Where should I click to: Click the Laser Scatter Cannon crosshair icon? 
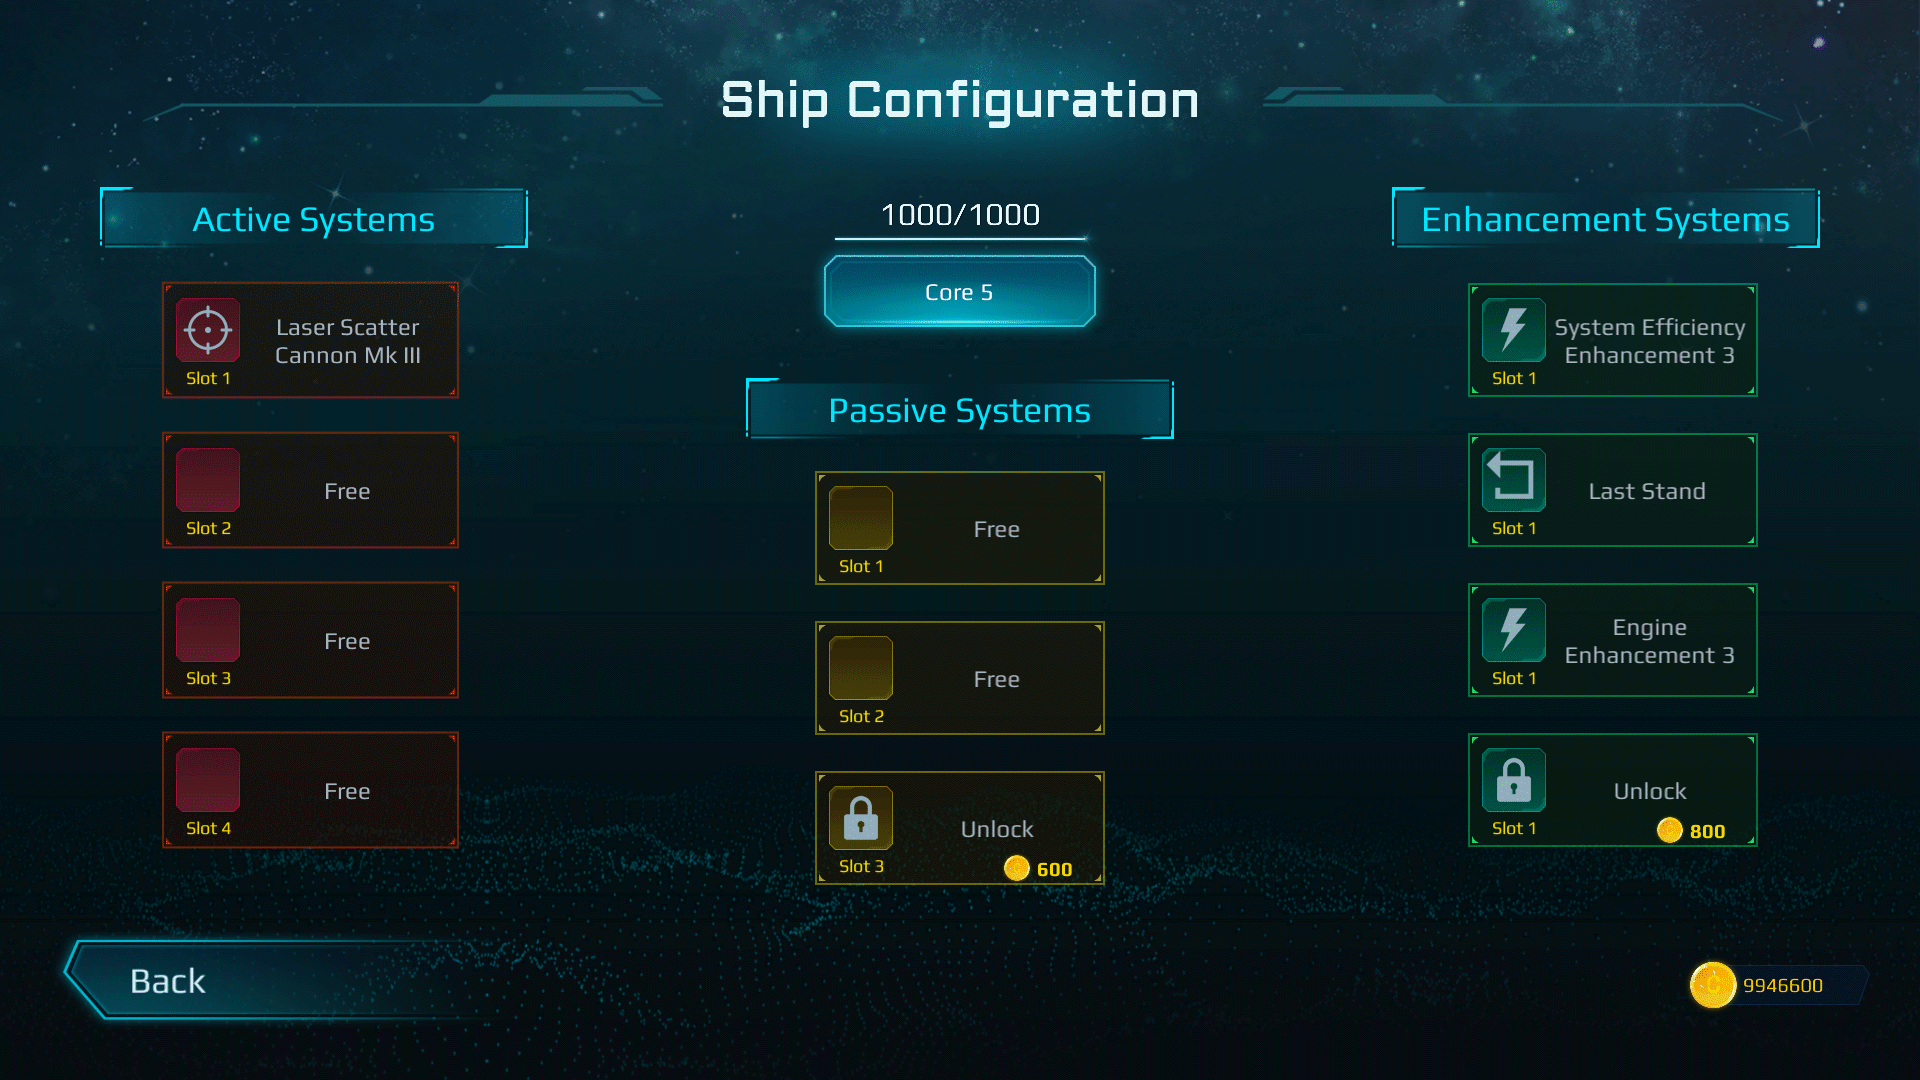point(208,329)
